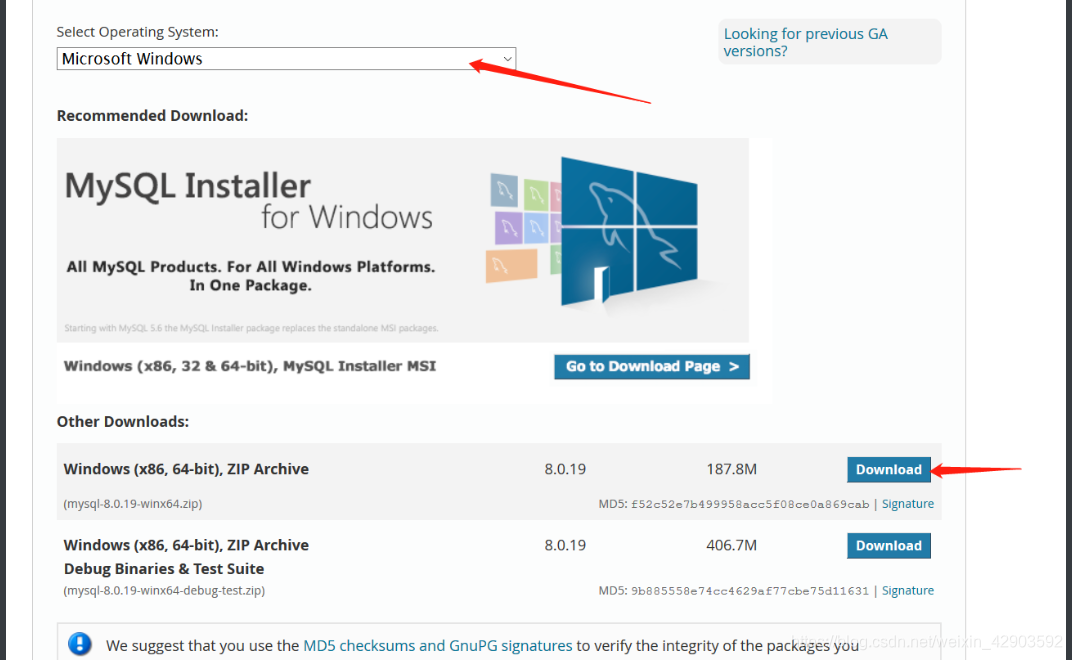1072x660 pixels.
Task: Click 'Debug Binaries & Test Suite' title
Action: pyautogui.click(x=164, y=569)
